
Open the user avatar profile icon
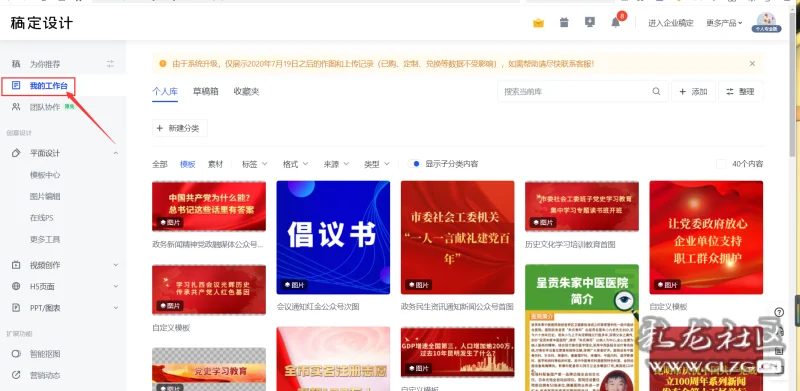(766, 22)
